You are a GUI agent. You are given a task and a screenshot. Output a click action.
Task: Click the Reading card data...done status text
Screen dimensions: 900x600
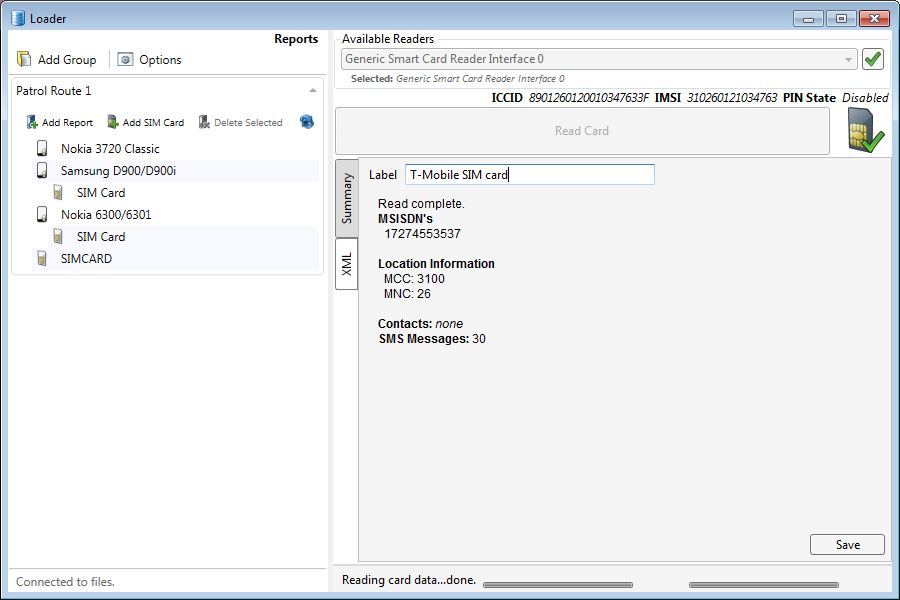click(409, 580)
